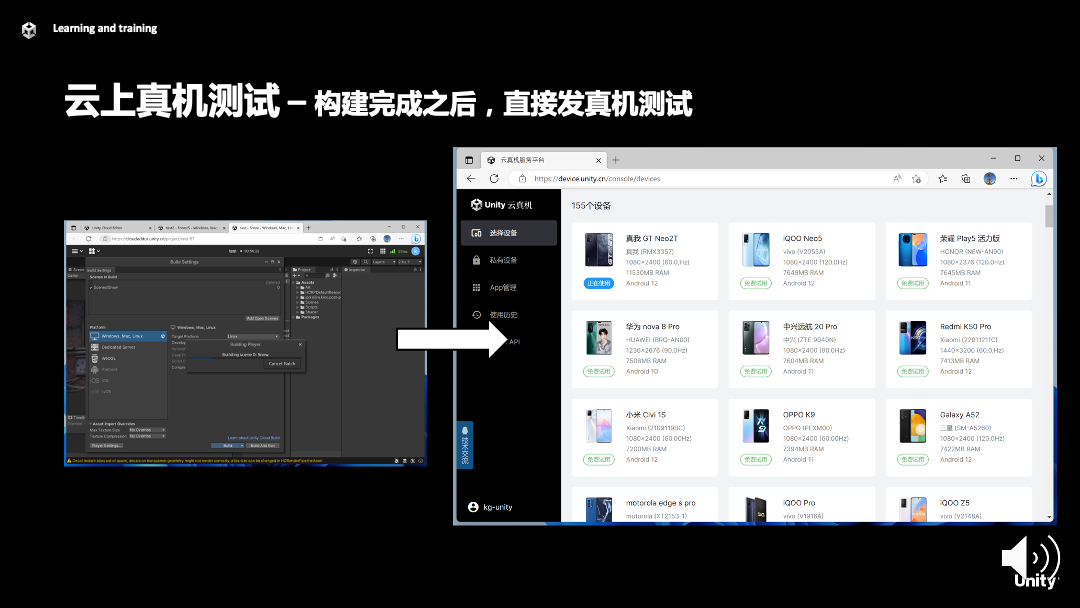Refresh the device console browser page
Viewport: 1080px width, 608px height.
tap(494, 178)
